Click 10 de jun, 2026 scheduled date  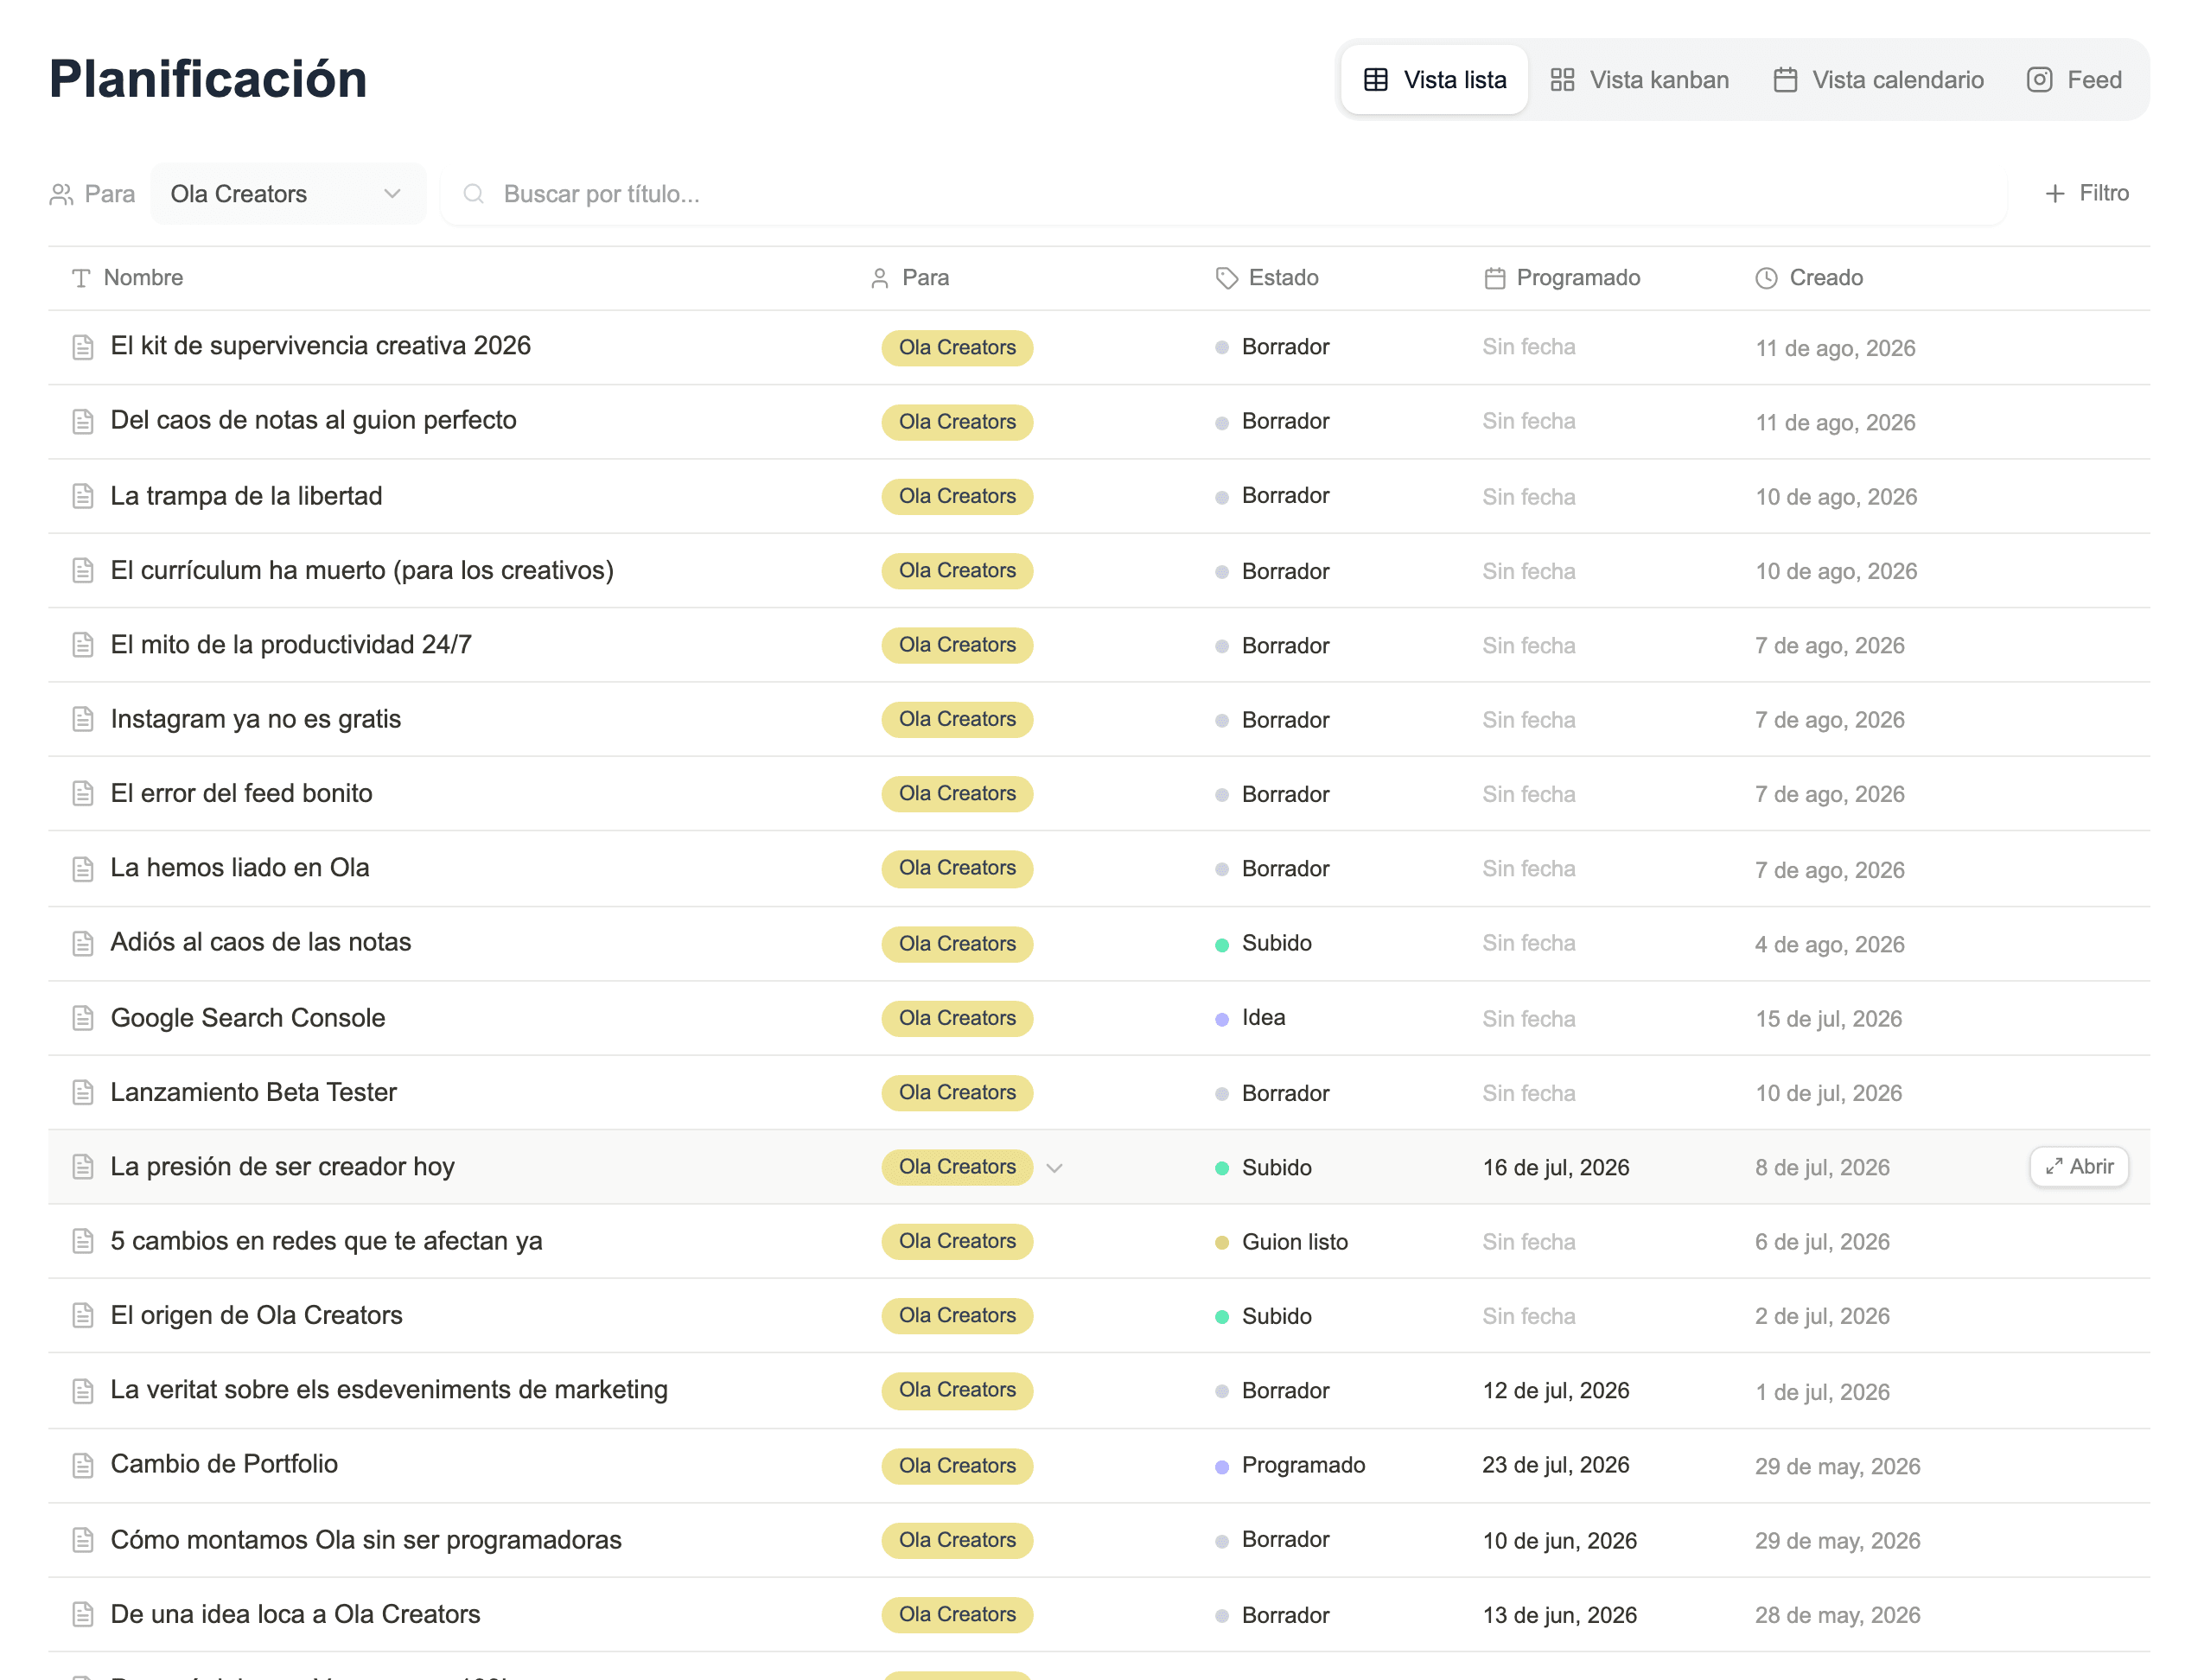1559,1540
